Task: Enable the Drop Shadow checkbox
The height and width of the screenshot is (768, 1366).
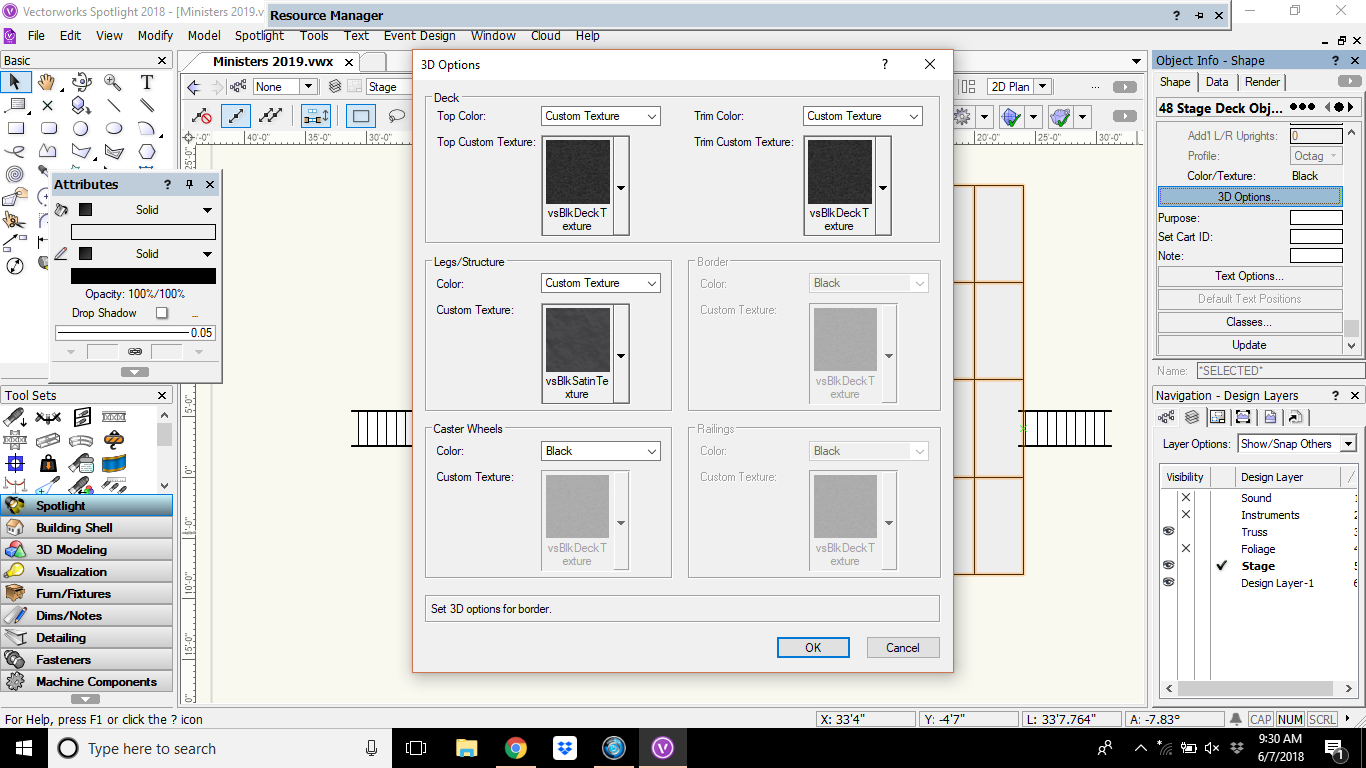Action: coord(162,313)
